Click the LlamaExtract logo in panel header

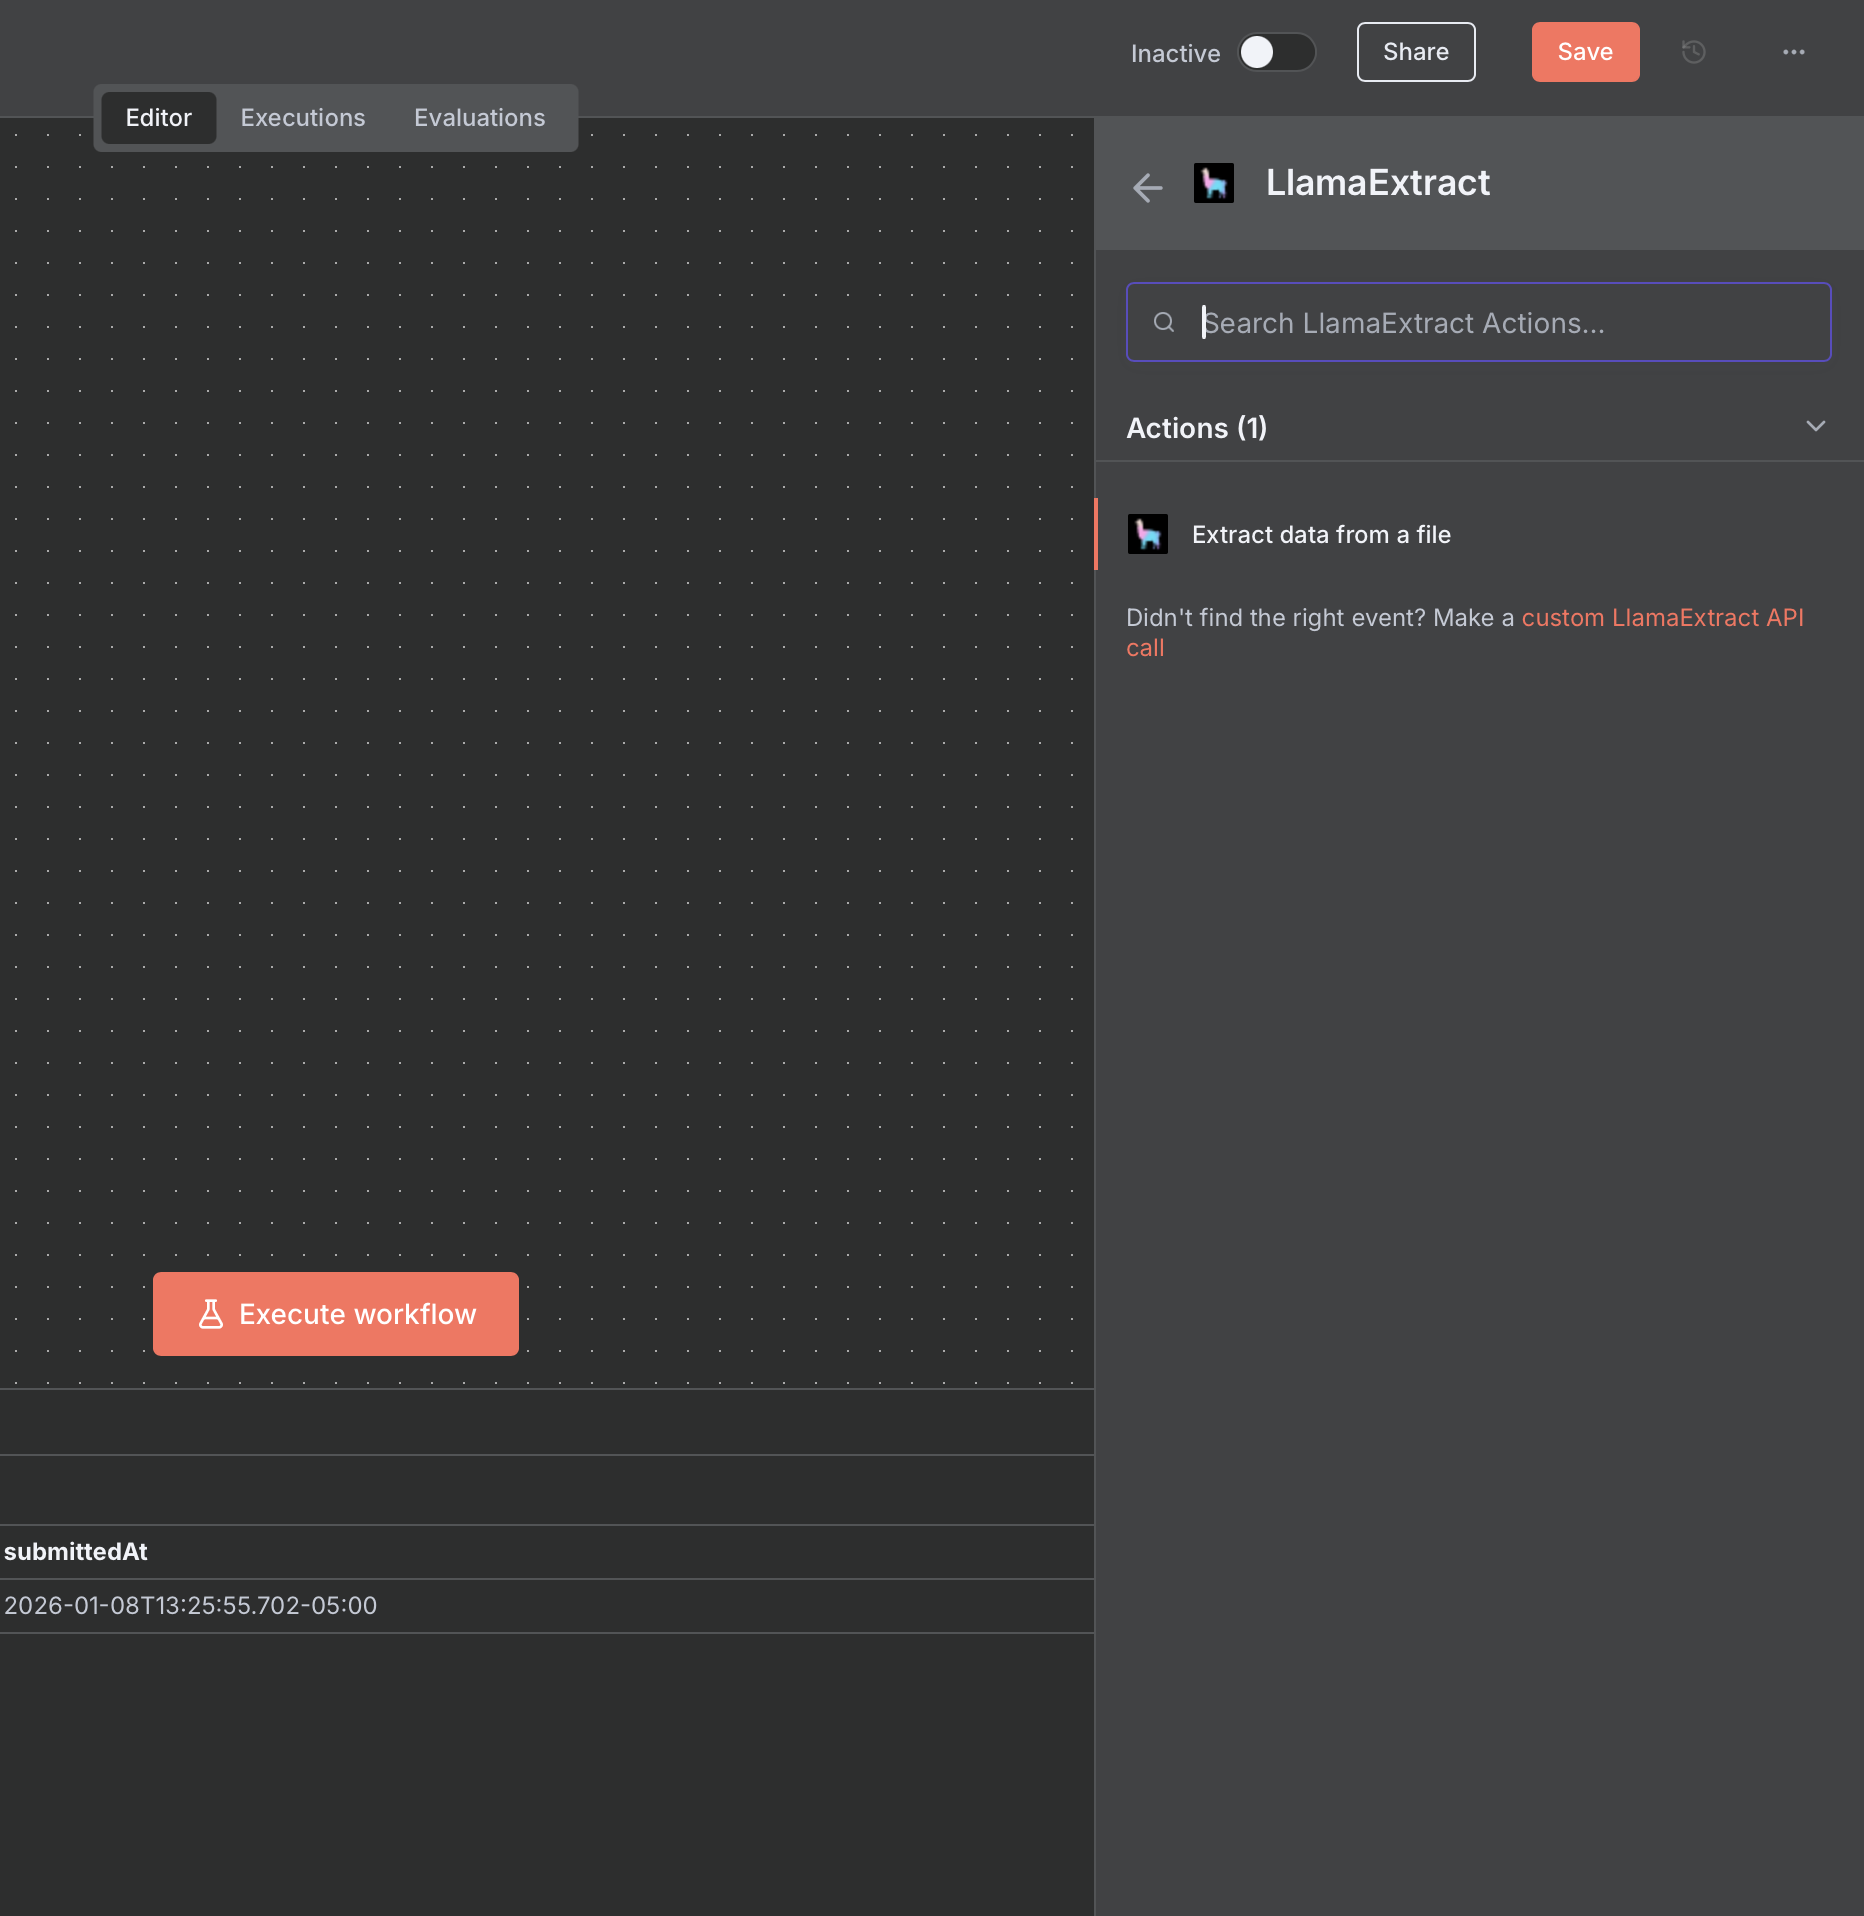pyautogui.click(x=1213, y=183)
